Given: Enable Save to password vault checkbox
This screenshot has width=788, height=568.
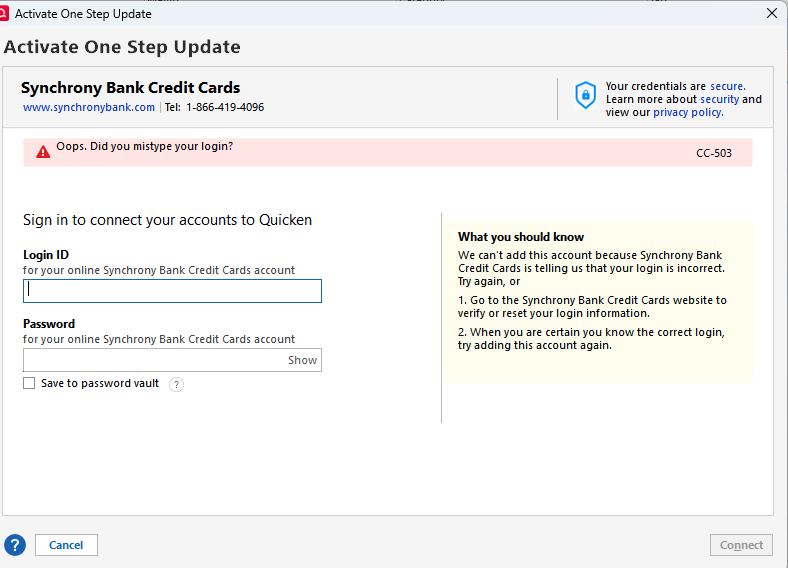Looking at the screenshot, I should (29, 383).
